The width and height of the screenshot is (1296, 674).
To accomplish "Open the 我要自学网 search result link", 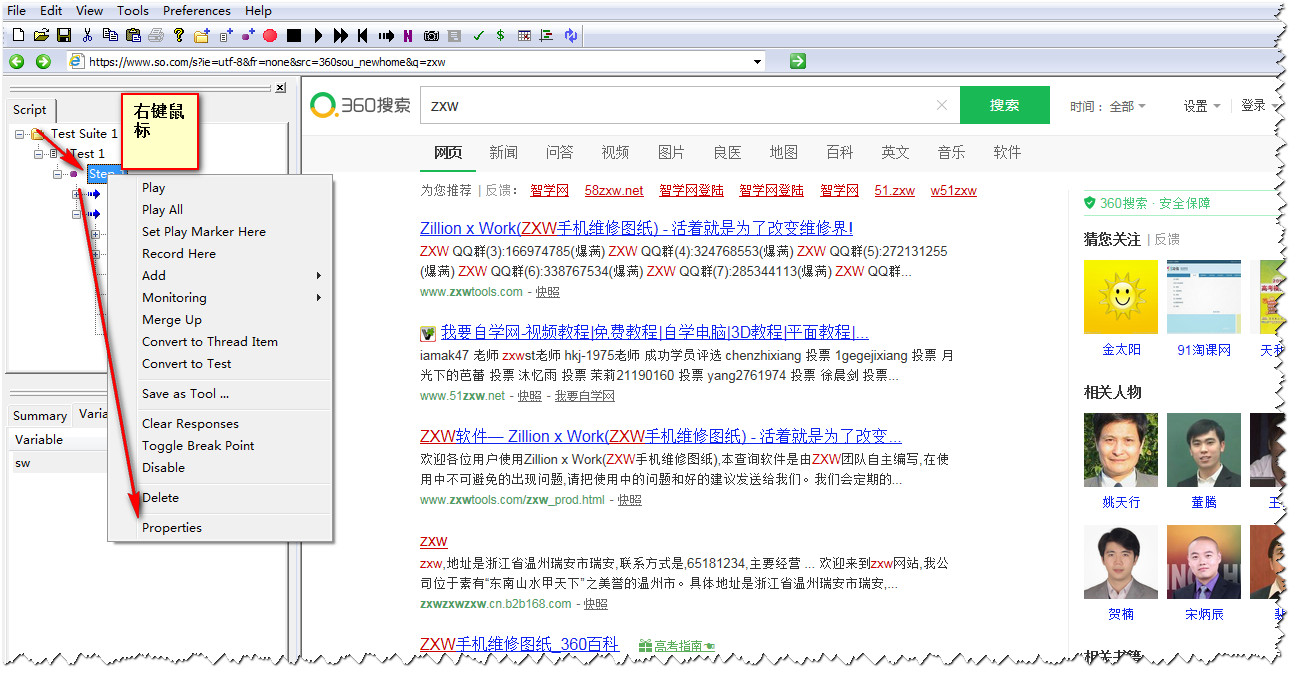I will [655, 332].
